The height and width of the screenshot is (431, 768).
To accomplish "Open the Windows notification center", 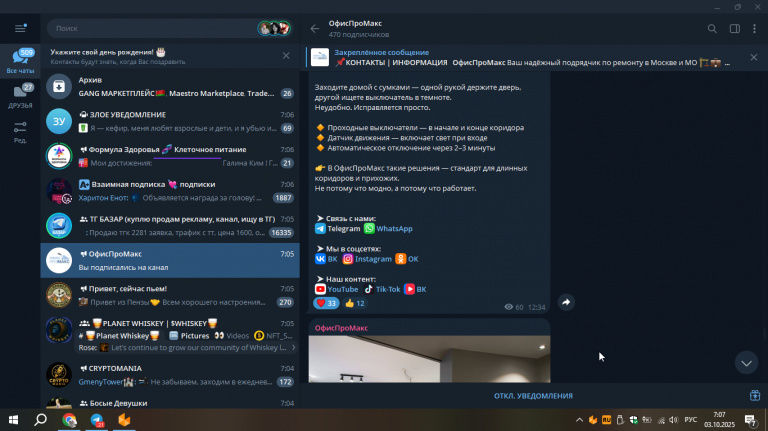I will [x=750, y=420].
